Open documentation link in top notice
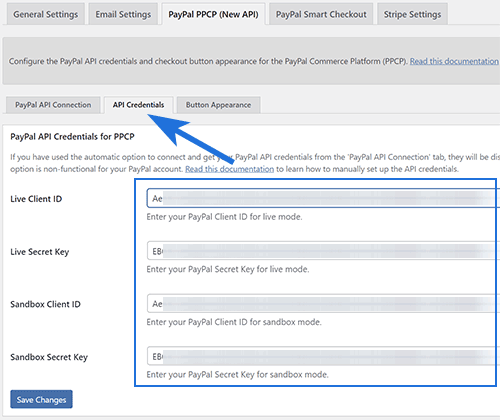Image resolution: width=500 pixels, height=420 pixels. [x=454, y=61]
